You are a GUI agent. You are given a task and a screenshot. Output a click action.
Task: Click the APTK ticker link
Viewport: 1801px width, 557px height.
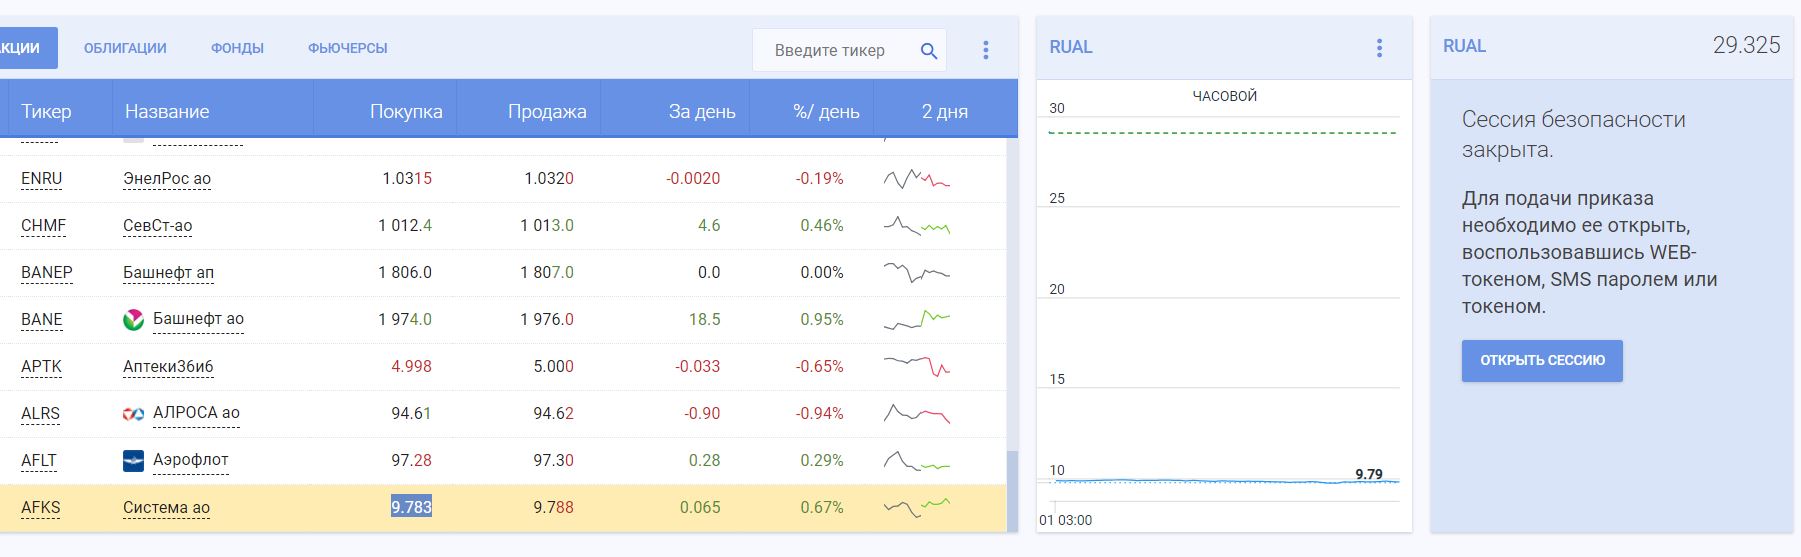[41, 367]
